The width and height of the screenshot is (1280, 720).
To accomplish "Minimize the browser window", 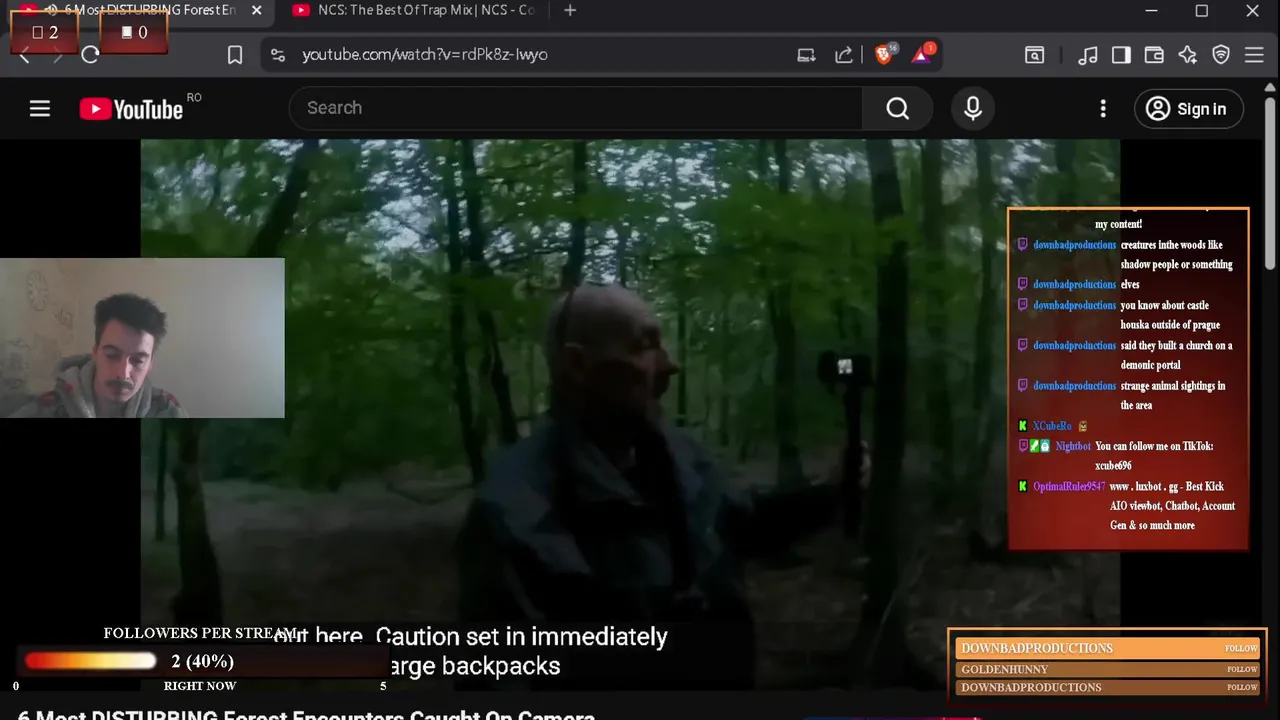I will click(x=1151, y=11).
